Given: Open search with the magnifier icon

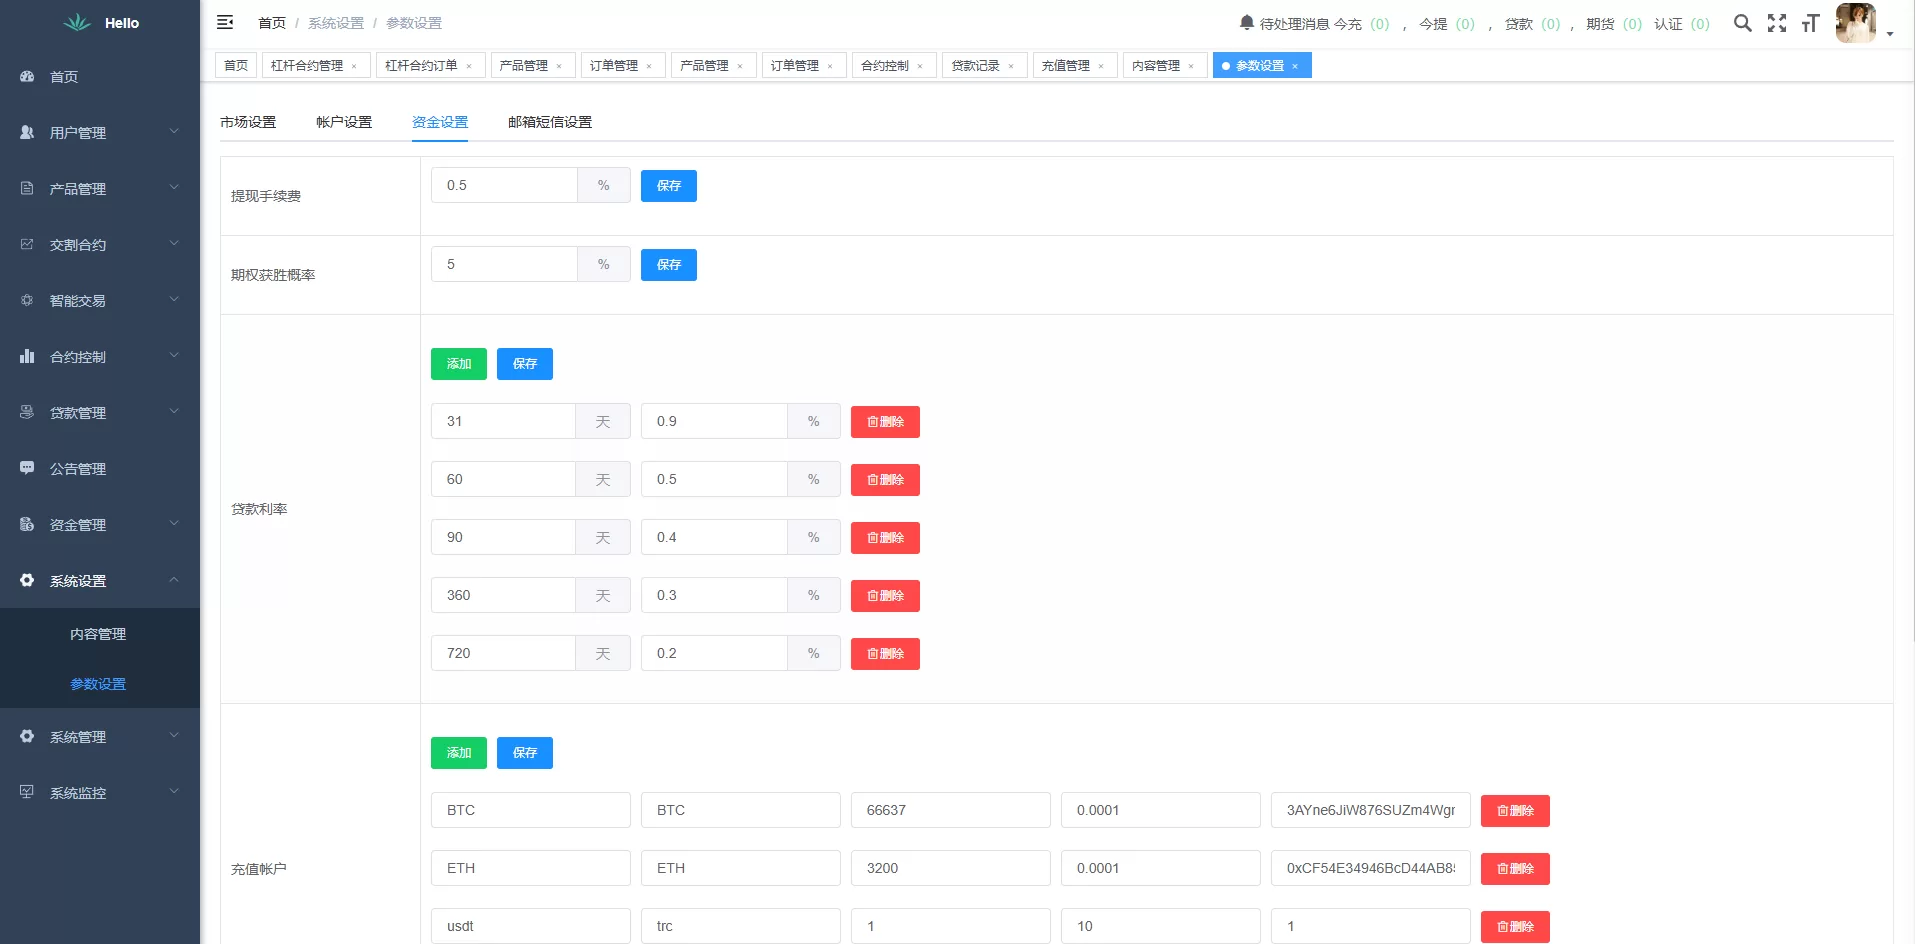Looking at the screenshot, I should click(1743, 23).
